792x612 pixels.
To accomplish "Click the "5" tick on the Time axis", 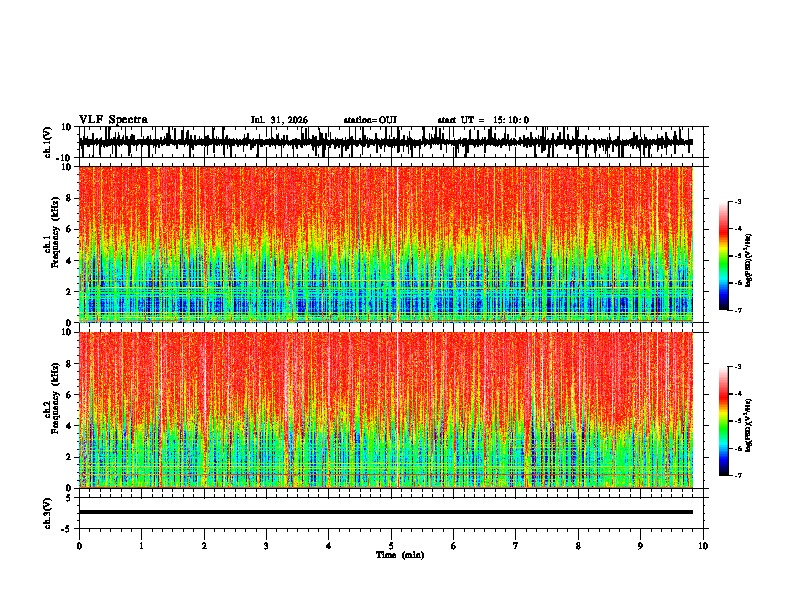I will pyautogui.click(x=391, y=546).
